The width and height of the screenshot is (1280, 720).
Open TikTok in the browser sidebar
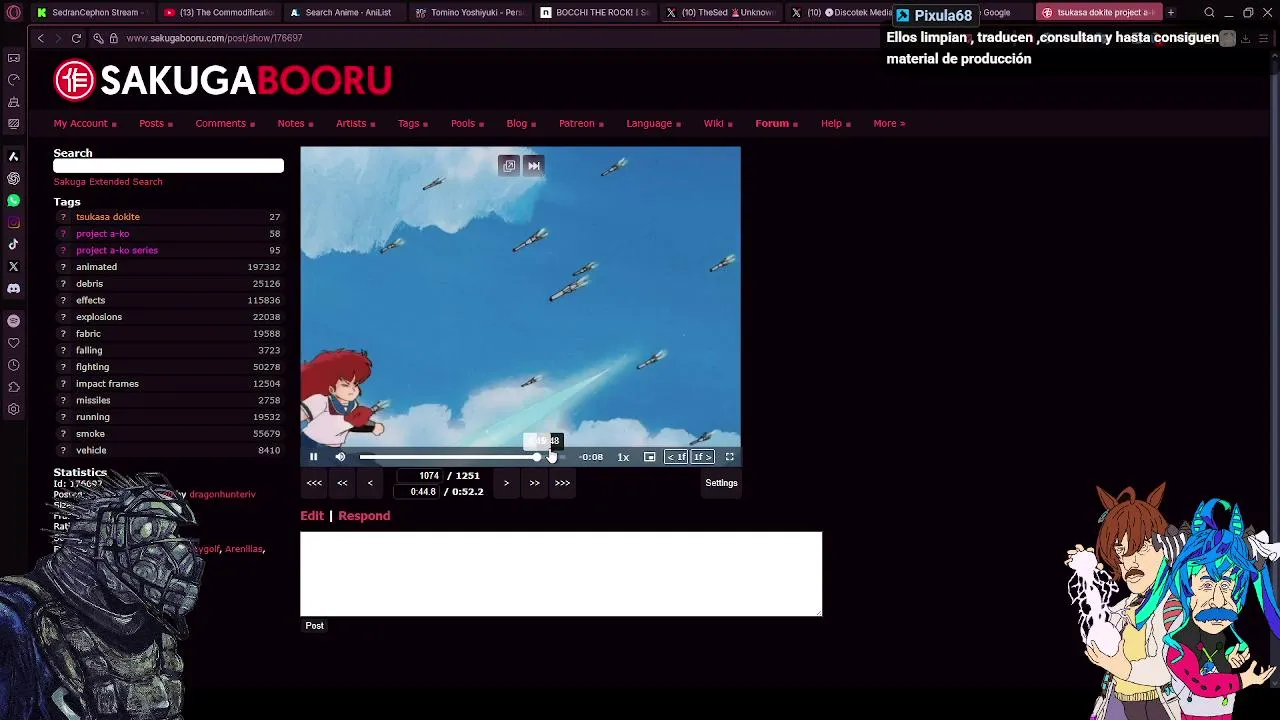coord(13,245)
